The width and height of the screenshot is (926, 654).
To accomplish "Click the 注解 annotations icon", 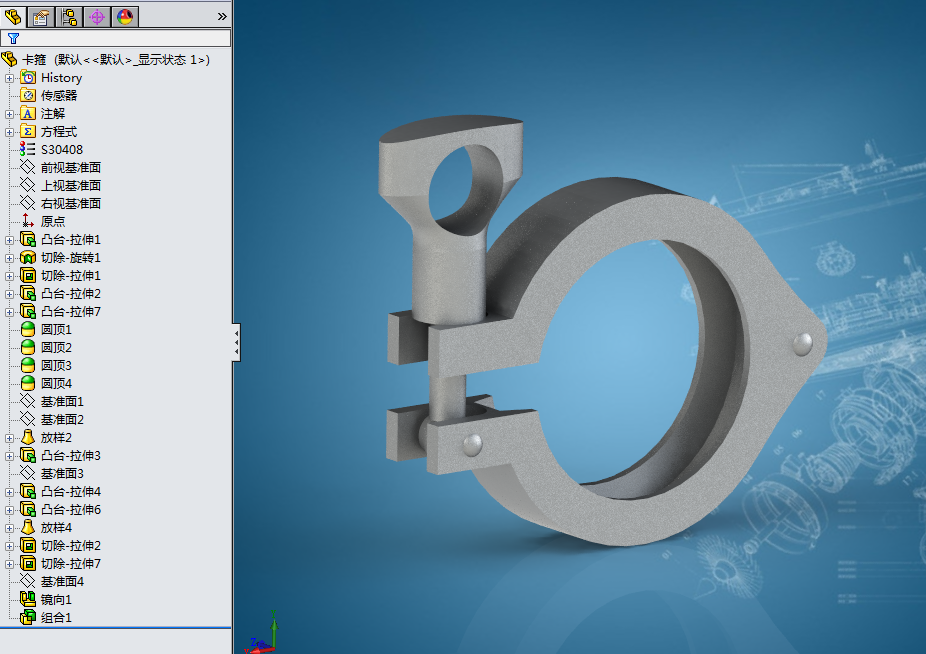I will coord(28,113).
